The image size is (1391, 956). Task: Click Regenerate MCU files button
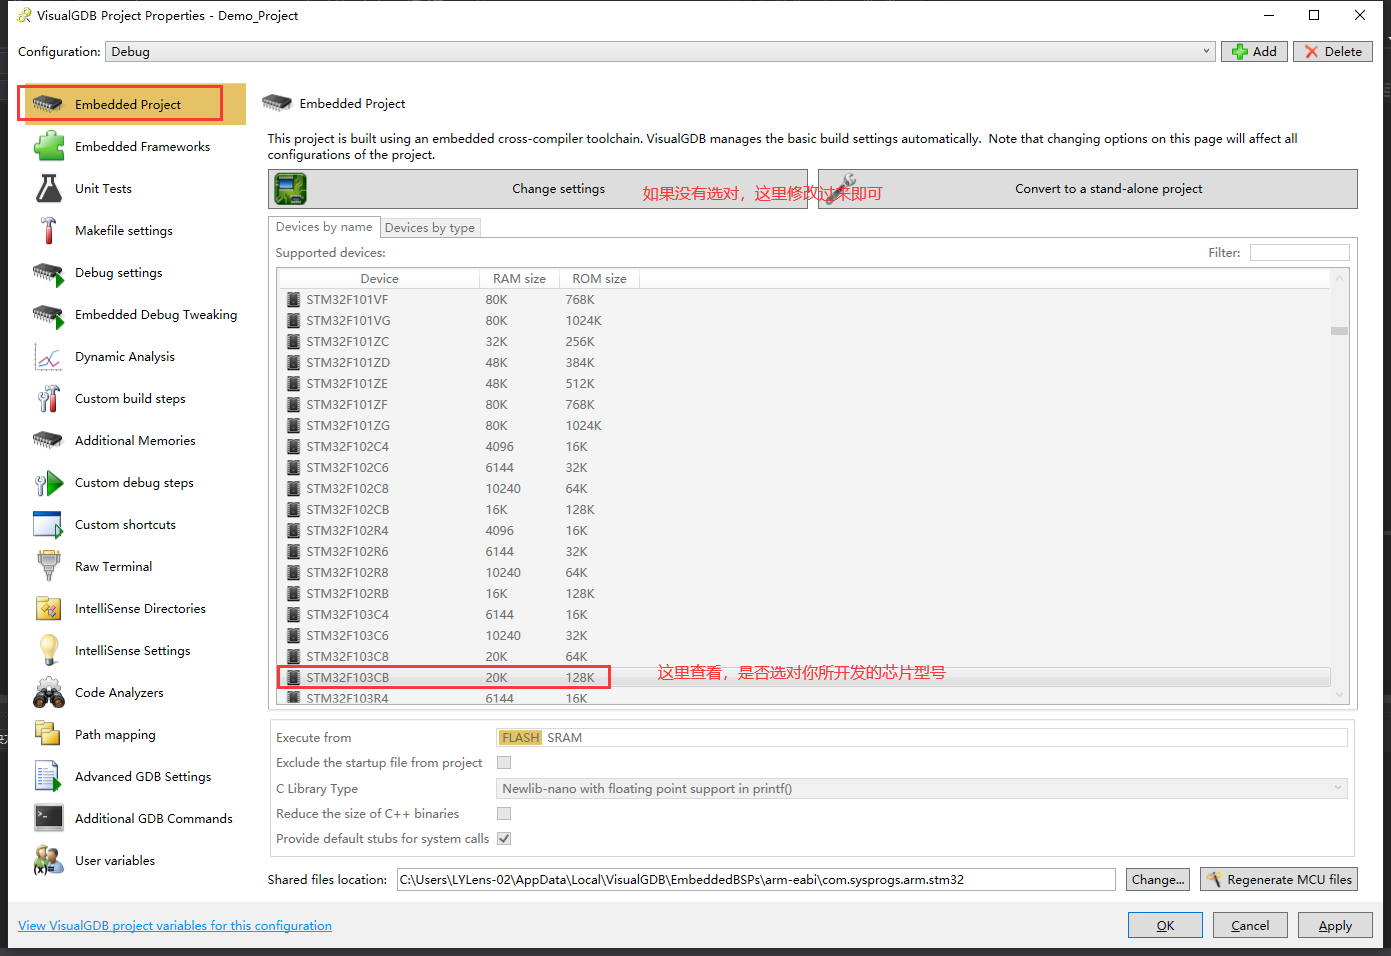pos(1279,880)
